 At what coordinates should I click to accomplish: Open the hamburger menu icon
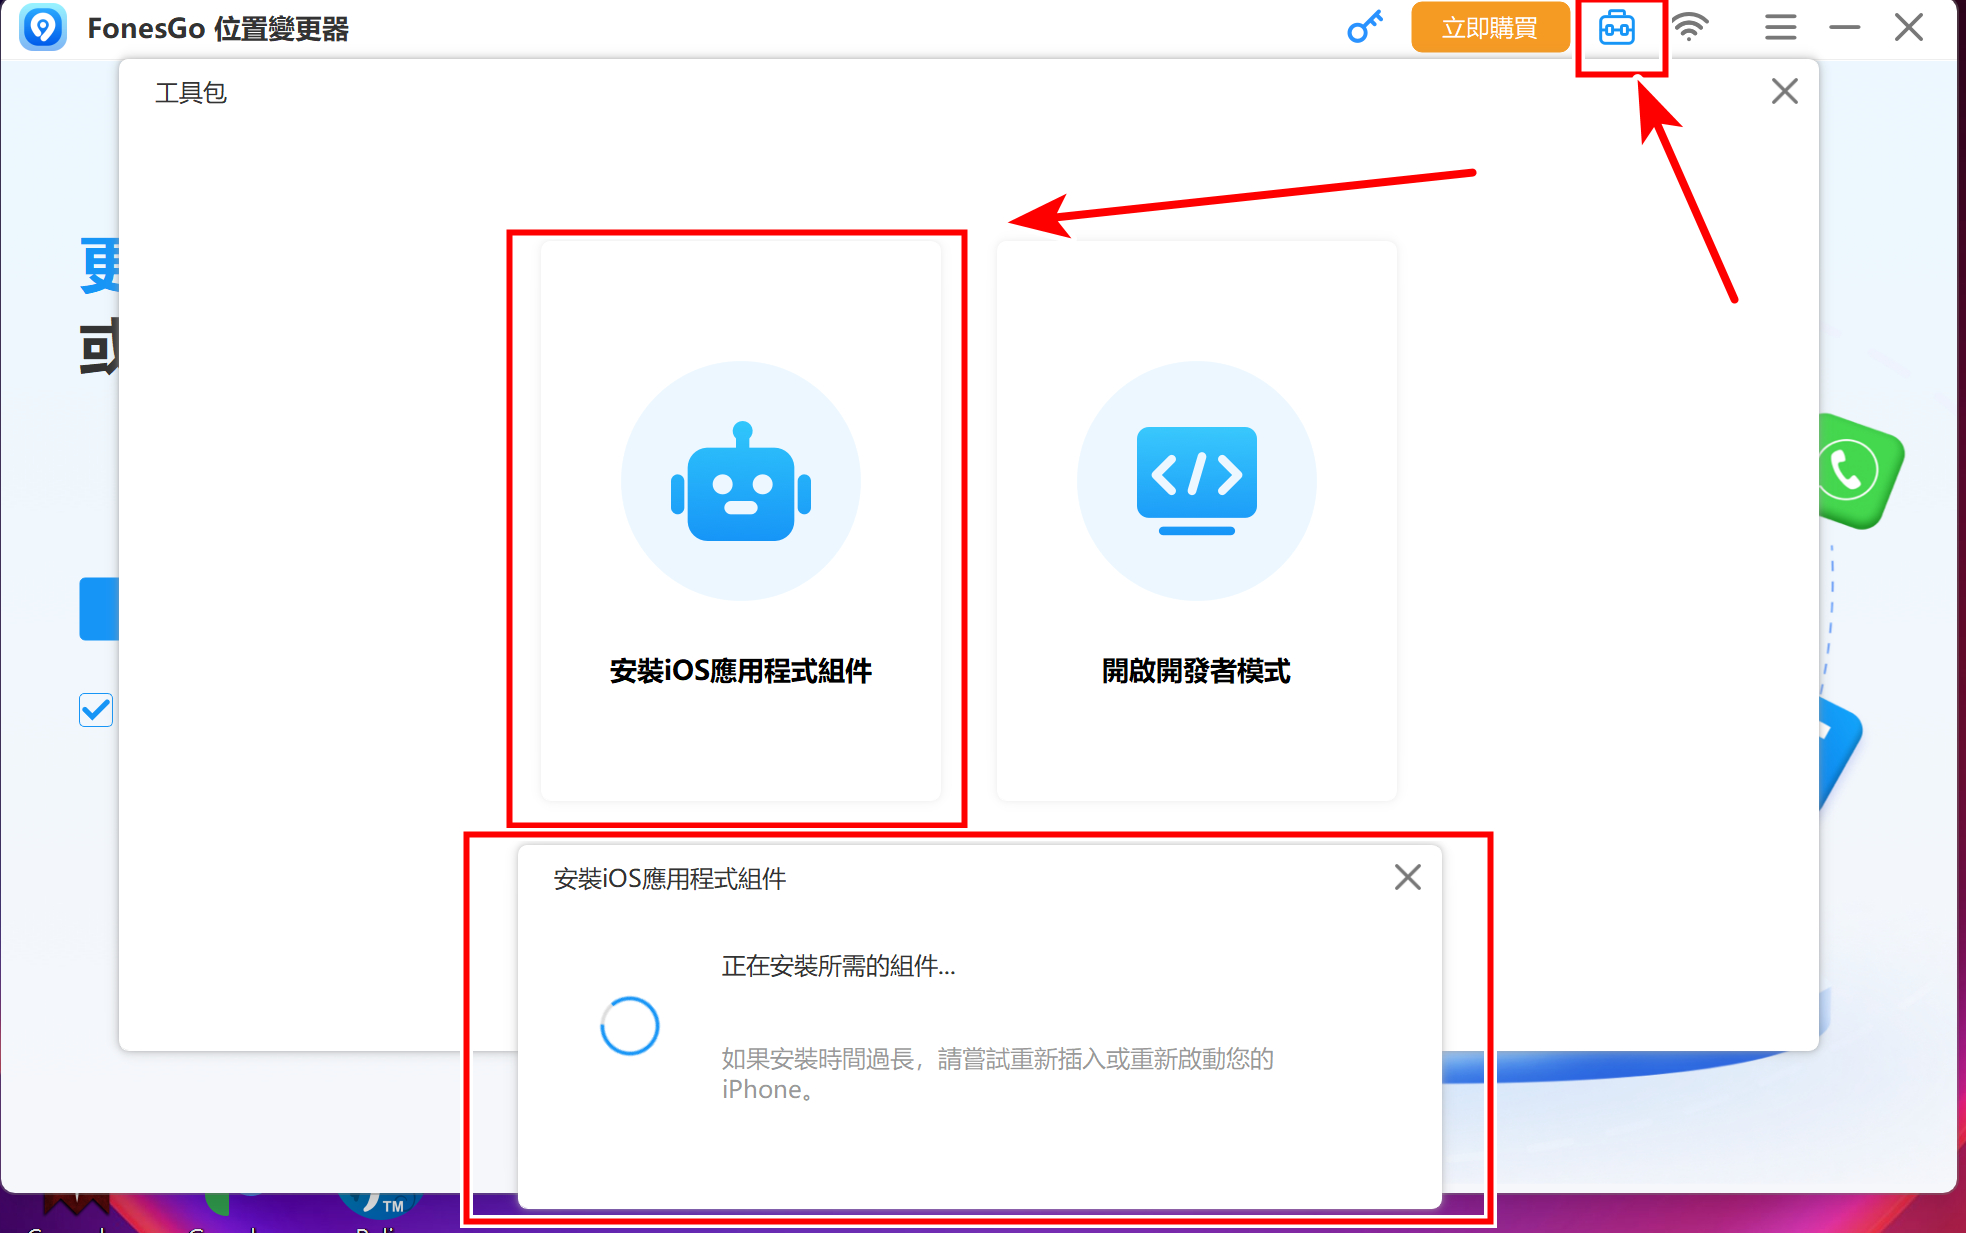[1780, 27]
